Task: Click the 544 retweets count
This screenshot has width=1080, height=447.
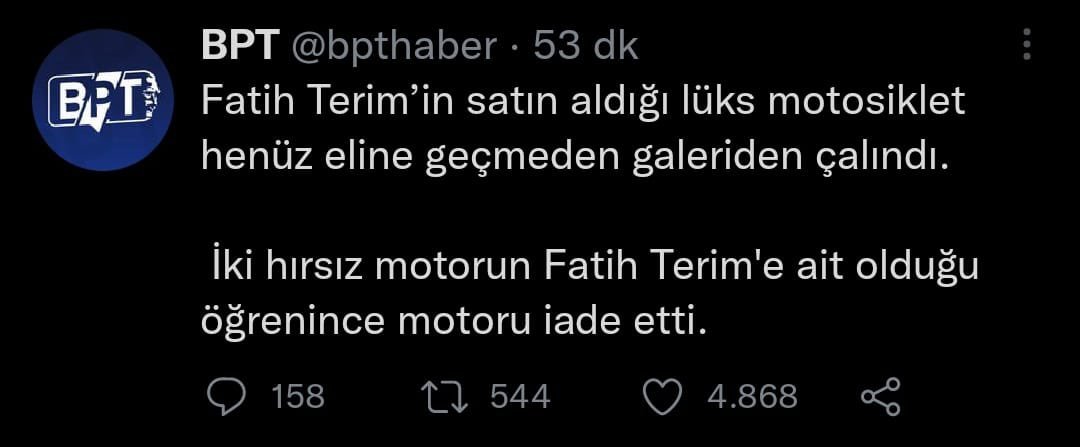Action: (519, 397)
